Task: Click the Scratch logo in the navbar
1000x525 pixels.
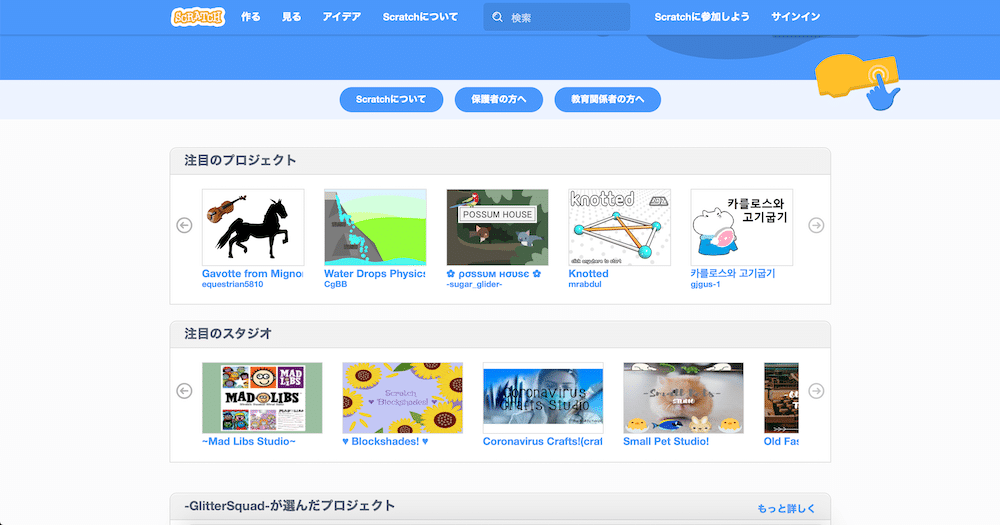Action: [x=198, y=17]
